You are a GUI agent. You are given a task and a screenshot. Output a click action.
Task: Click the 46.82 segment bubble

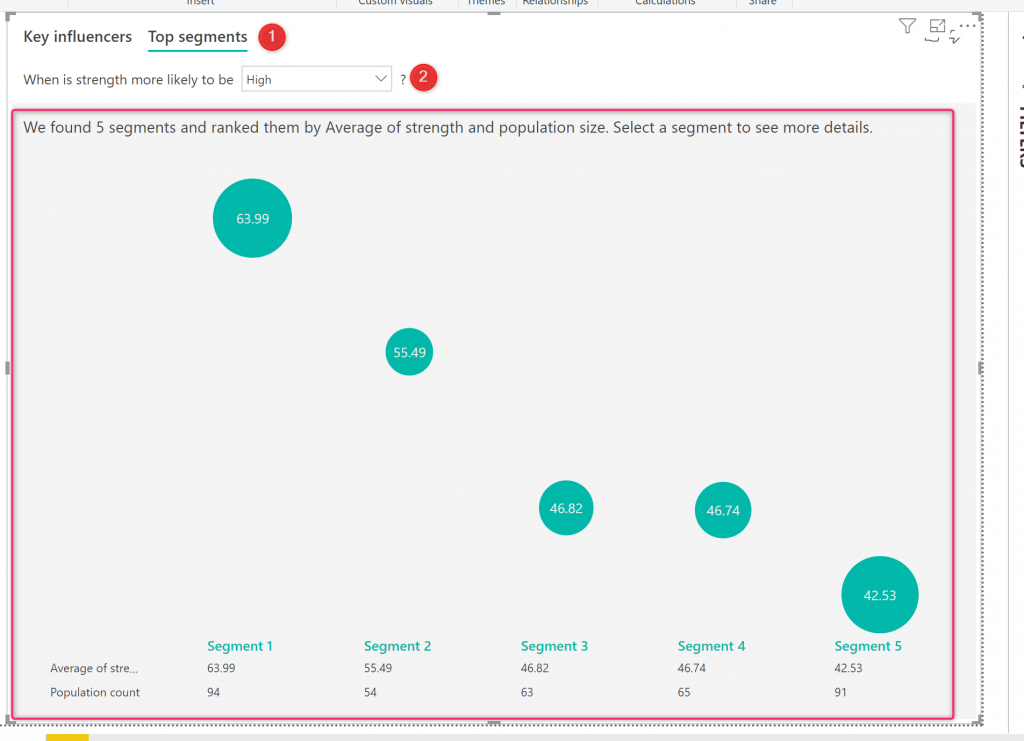566,508
